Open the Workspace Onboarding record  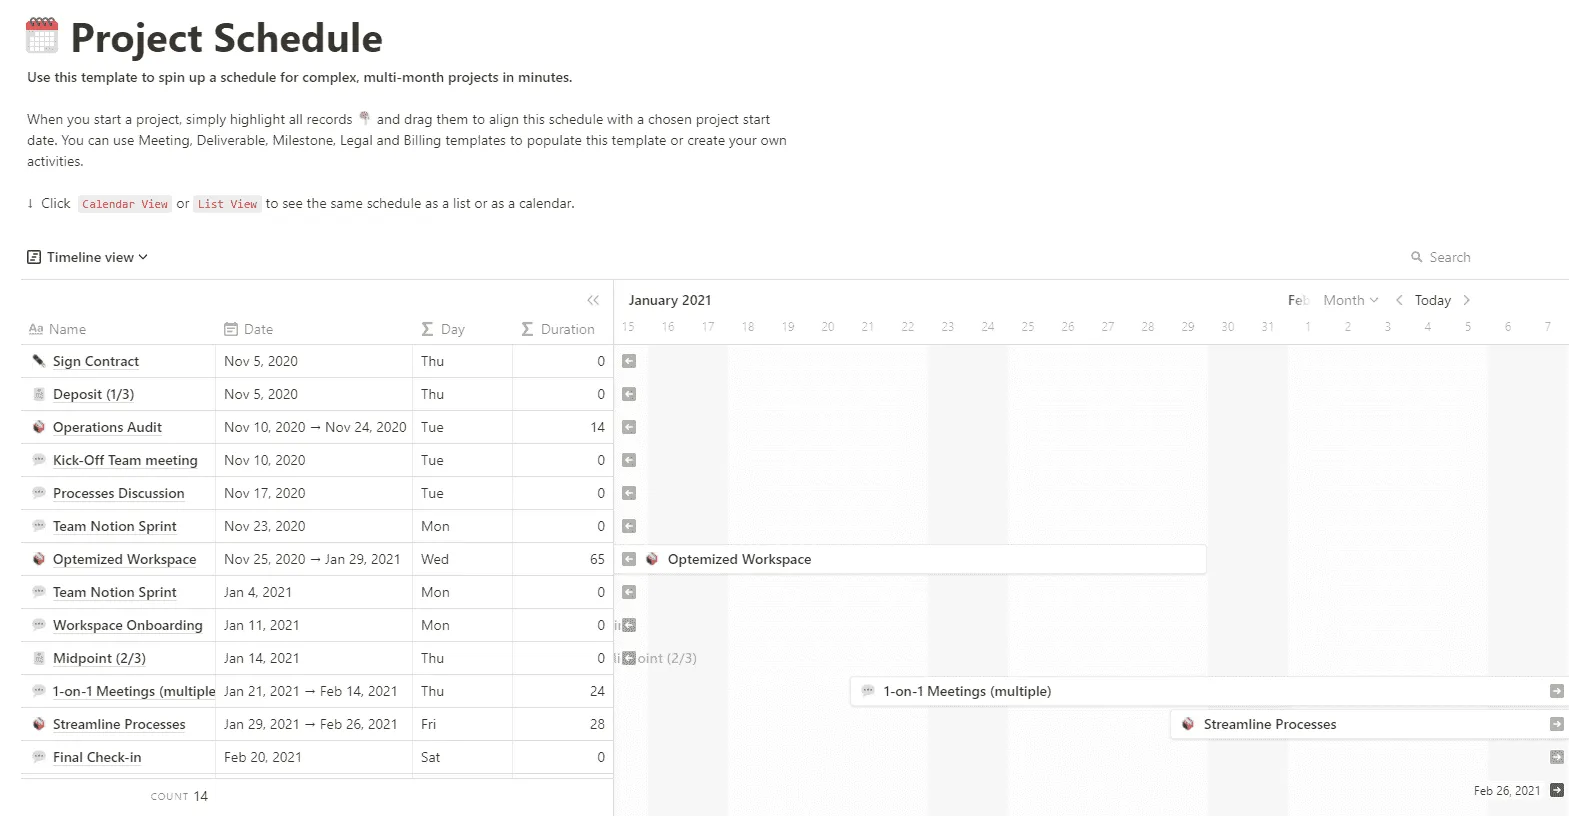127,625
